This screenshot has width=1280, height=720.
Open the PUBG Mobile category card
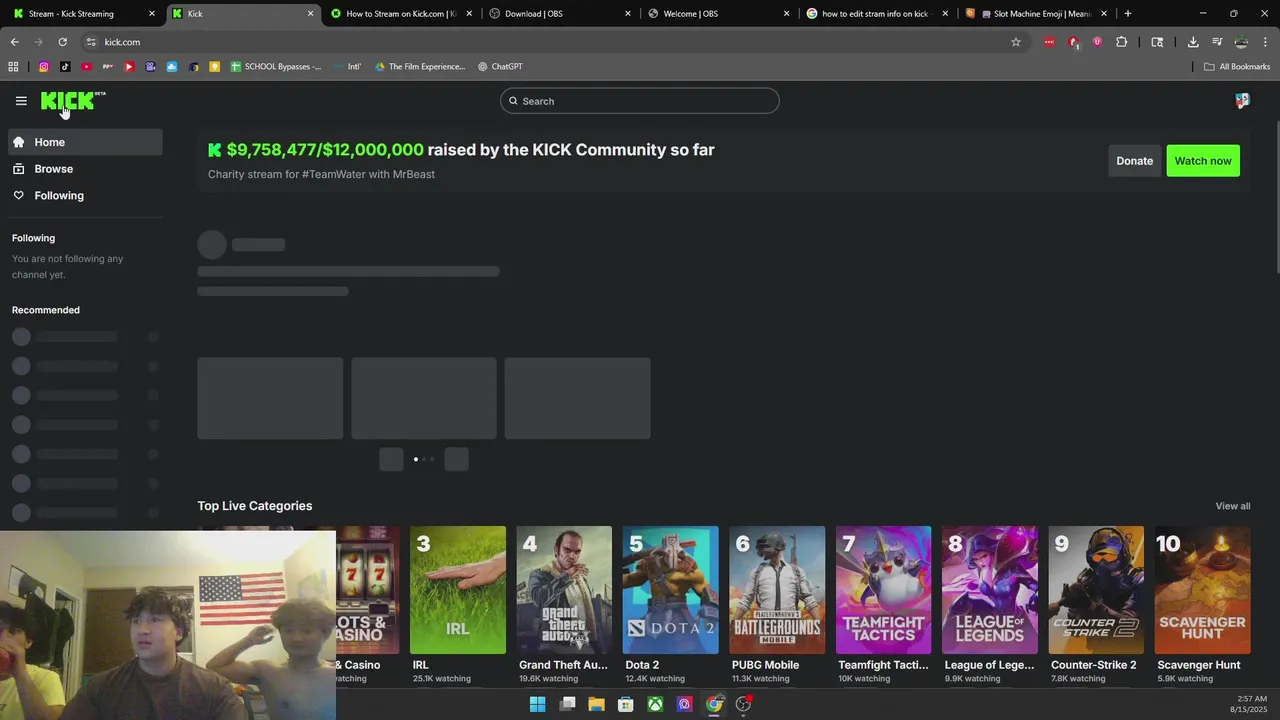pos(777,606)
